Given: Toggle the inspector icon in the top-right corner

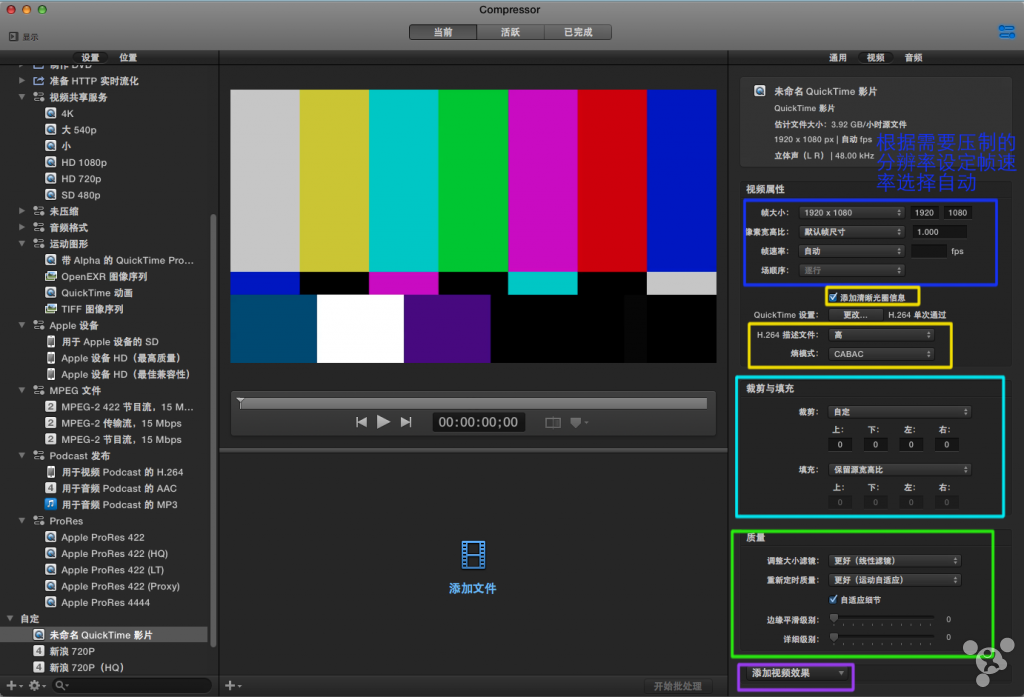Looking at the screenshot, I should pos(1006,32).
